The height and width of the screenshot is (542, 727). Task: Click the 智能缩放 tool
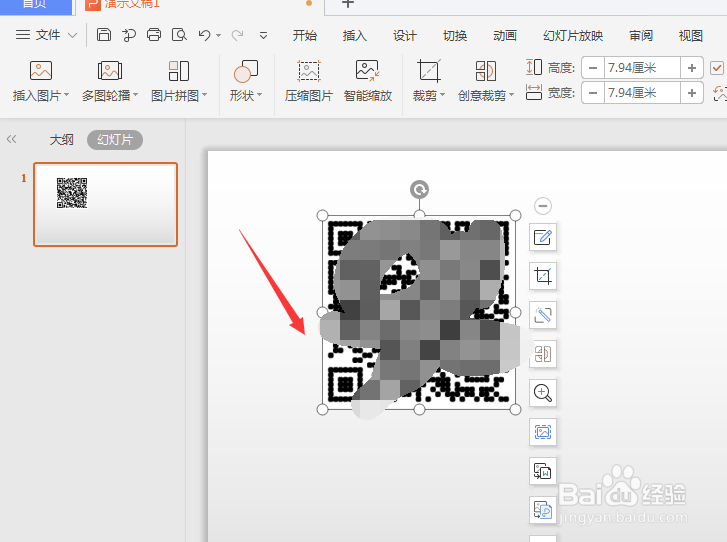[368, 81]
